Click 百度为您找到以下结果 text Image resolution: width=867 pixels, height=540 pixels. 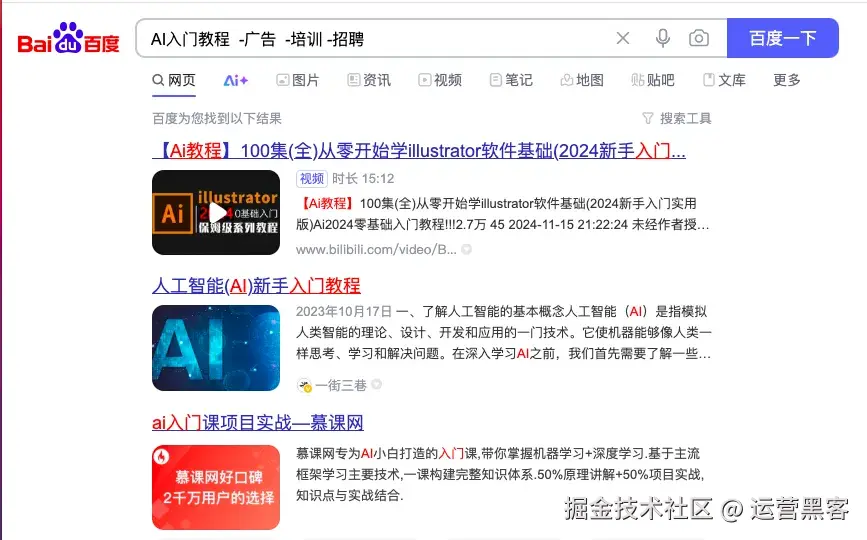point(217,118)
